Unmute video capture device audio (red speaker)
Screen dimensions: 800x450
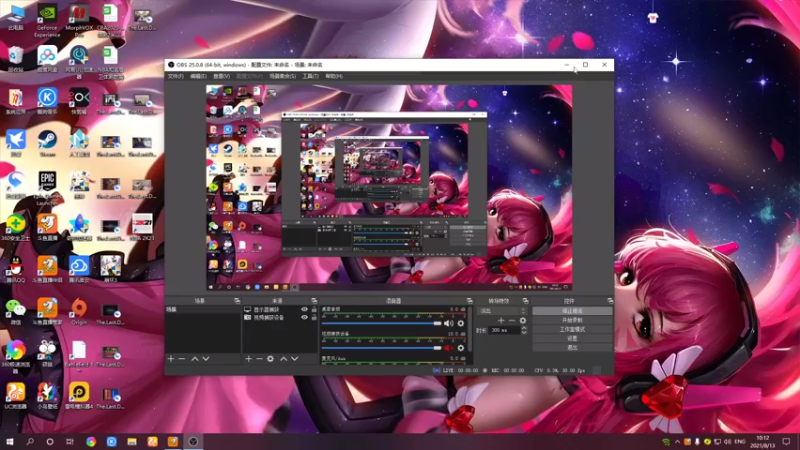coord(448,348)
